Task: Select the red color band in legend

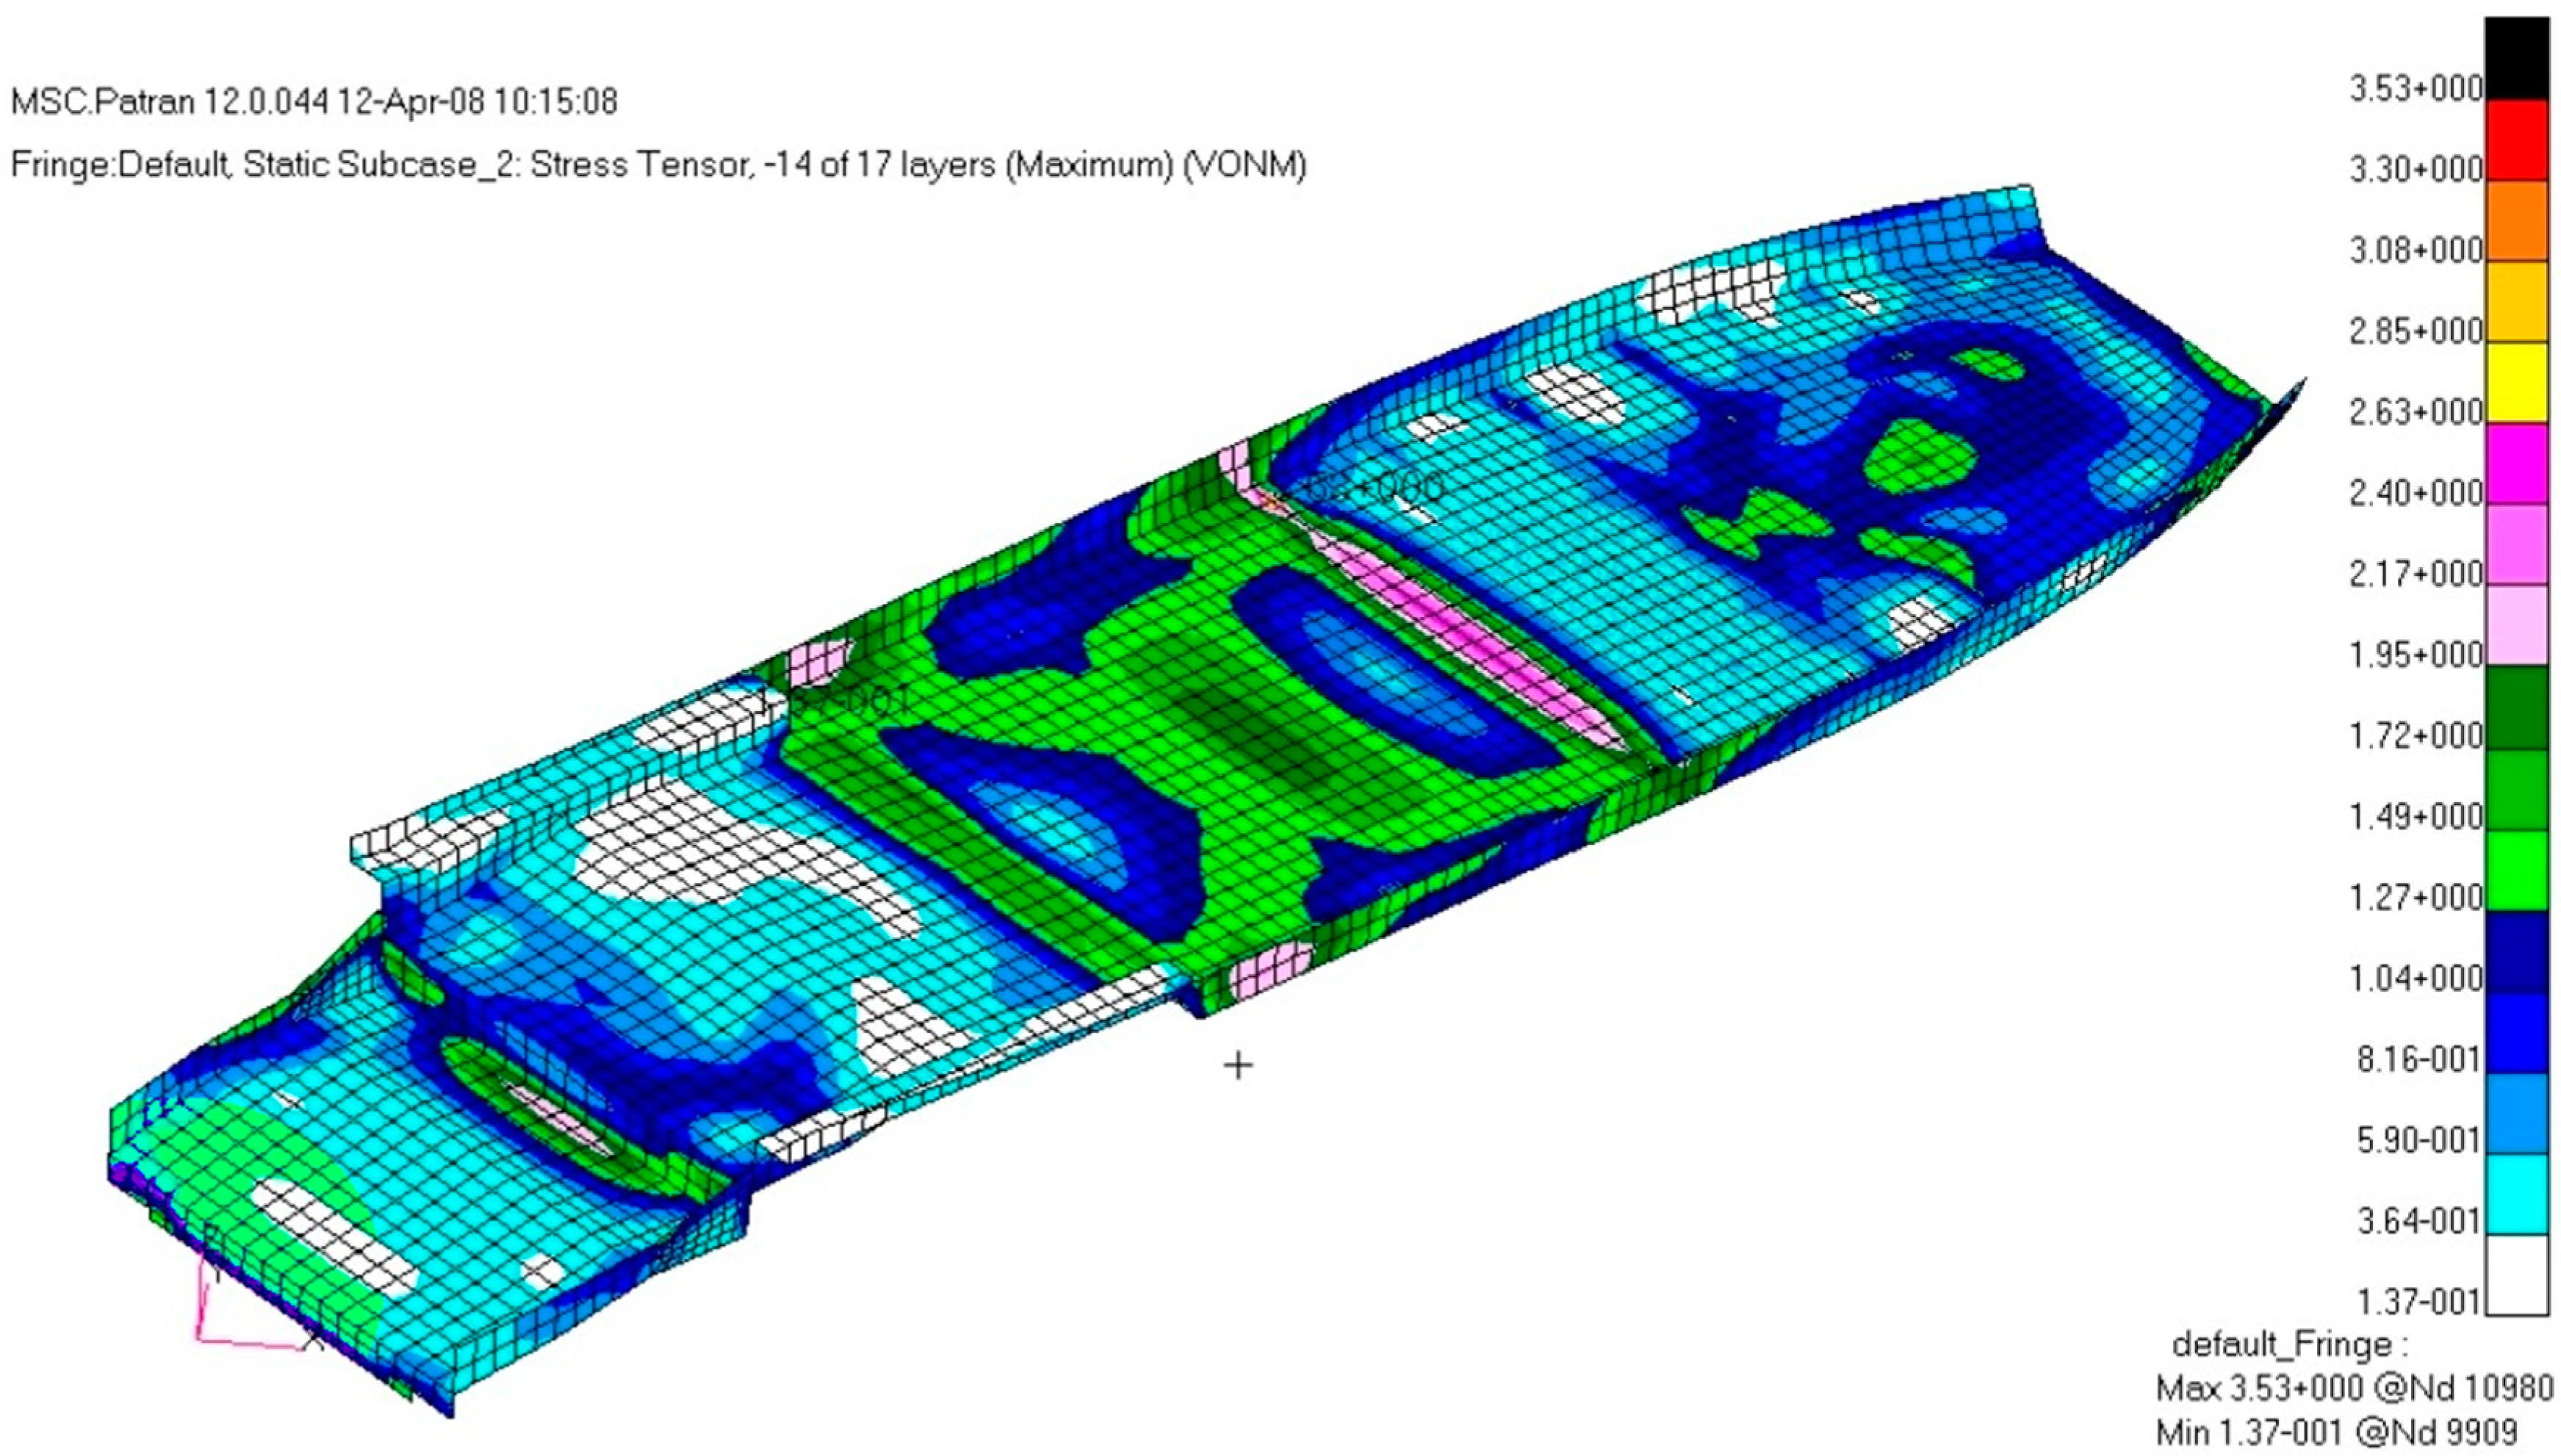Action: pos(2516,140)
